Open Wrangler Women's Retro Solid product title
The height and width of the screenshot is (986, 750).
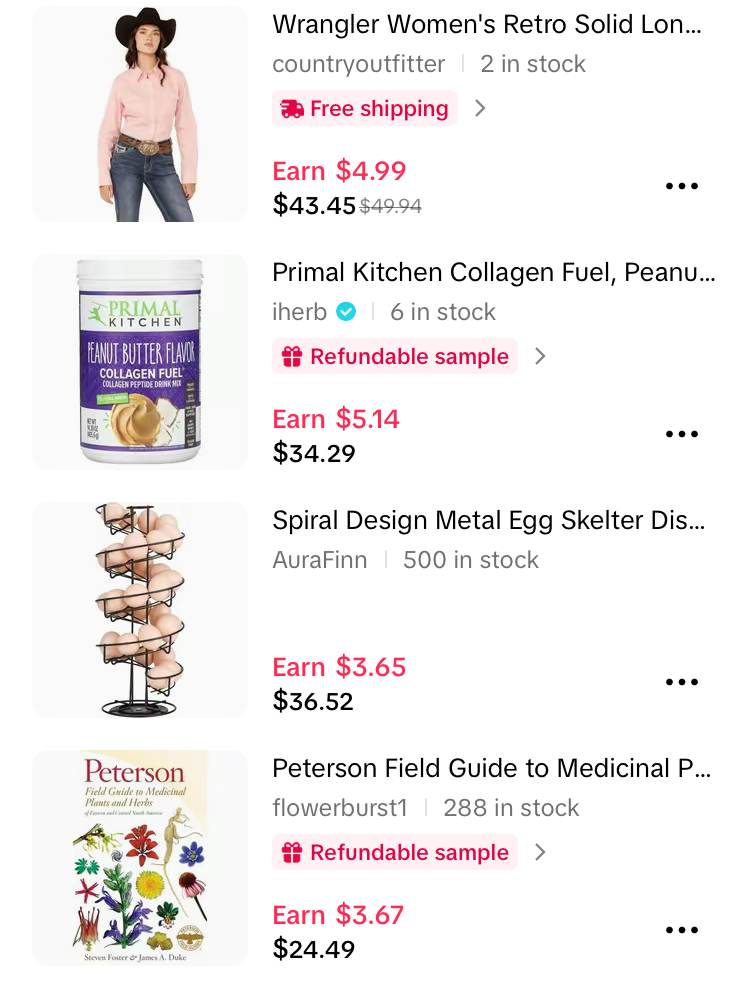pos(487,24)
